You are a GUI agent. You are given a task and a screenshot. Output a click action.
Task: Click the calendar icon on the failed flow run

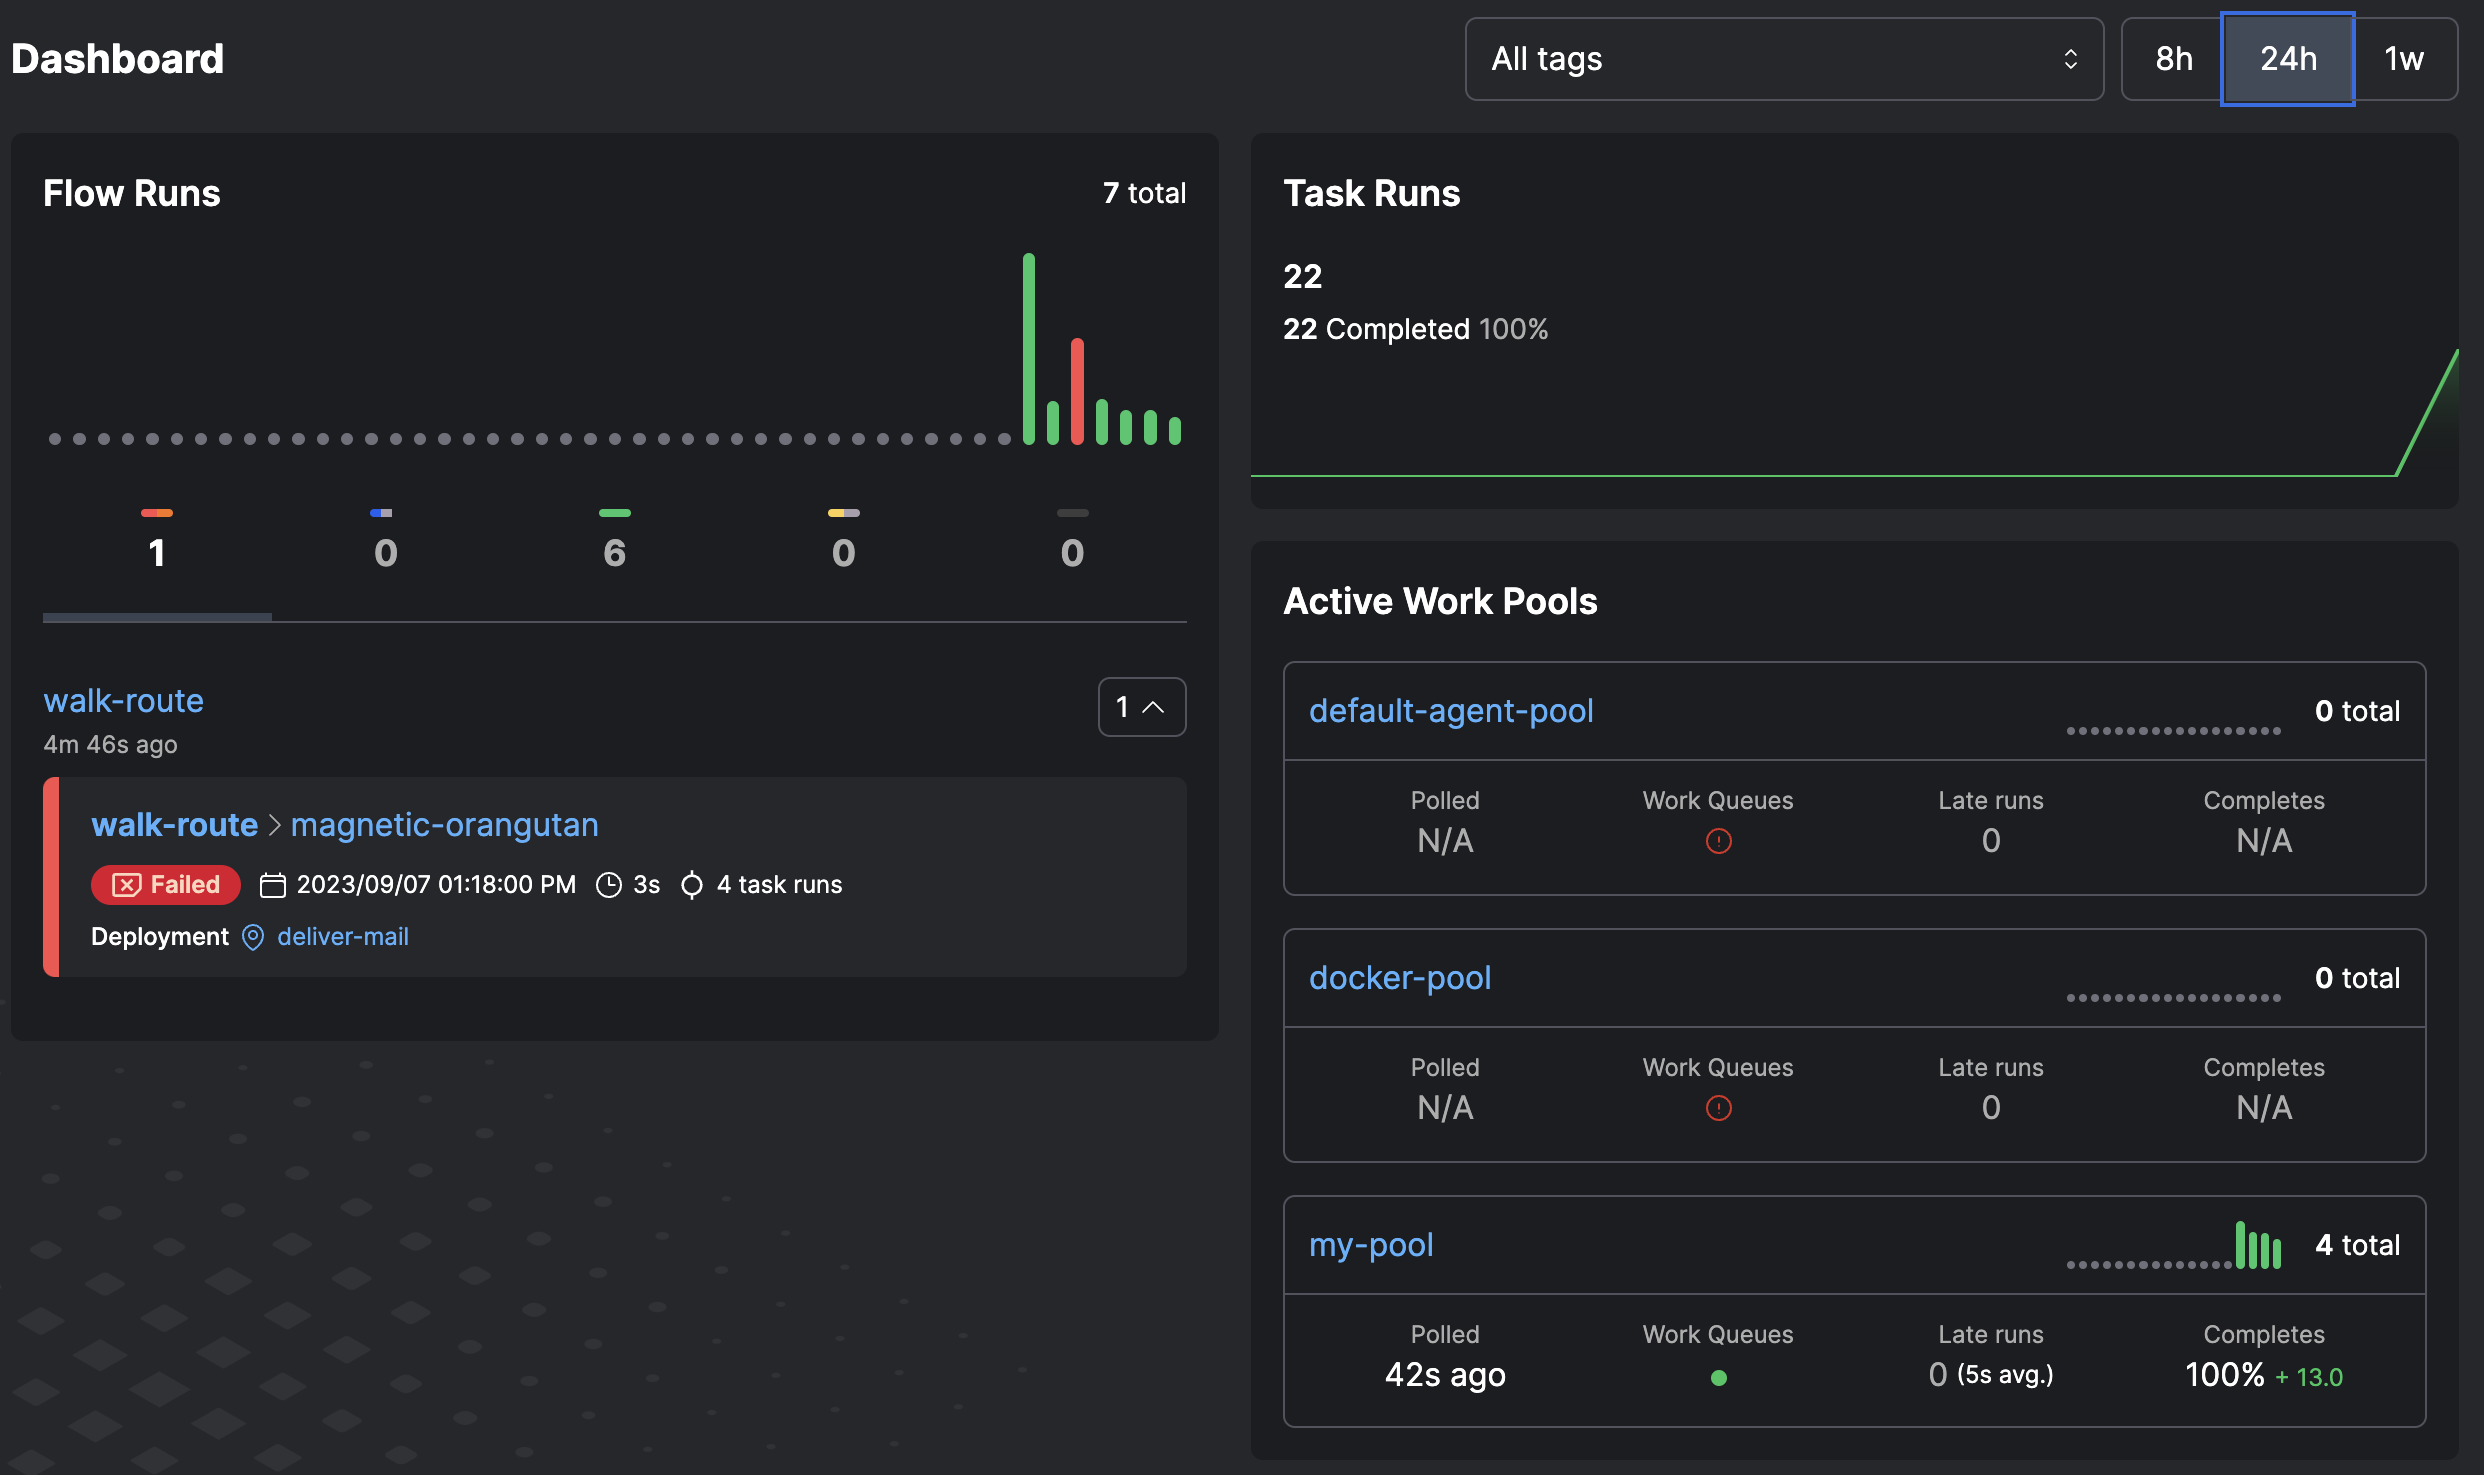pyautogui.click(x=272, y=884)
